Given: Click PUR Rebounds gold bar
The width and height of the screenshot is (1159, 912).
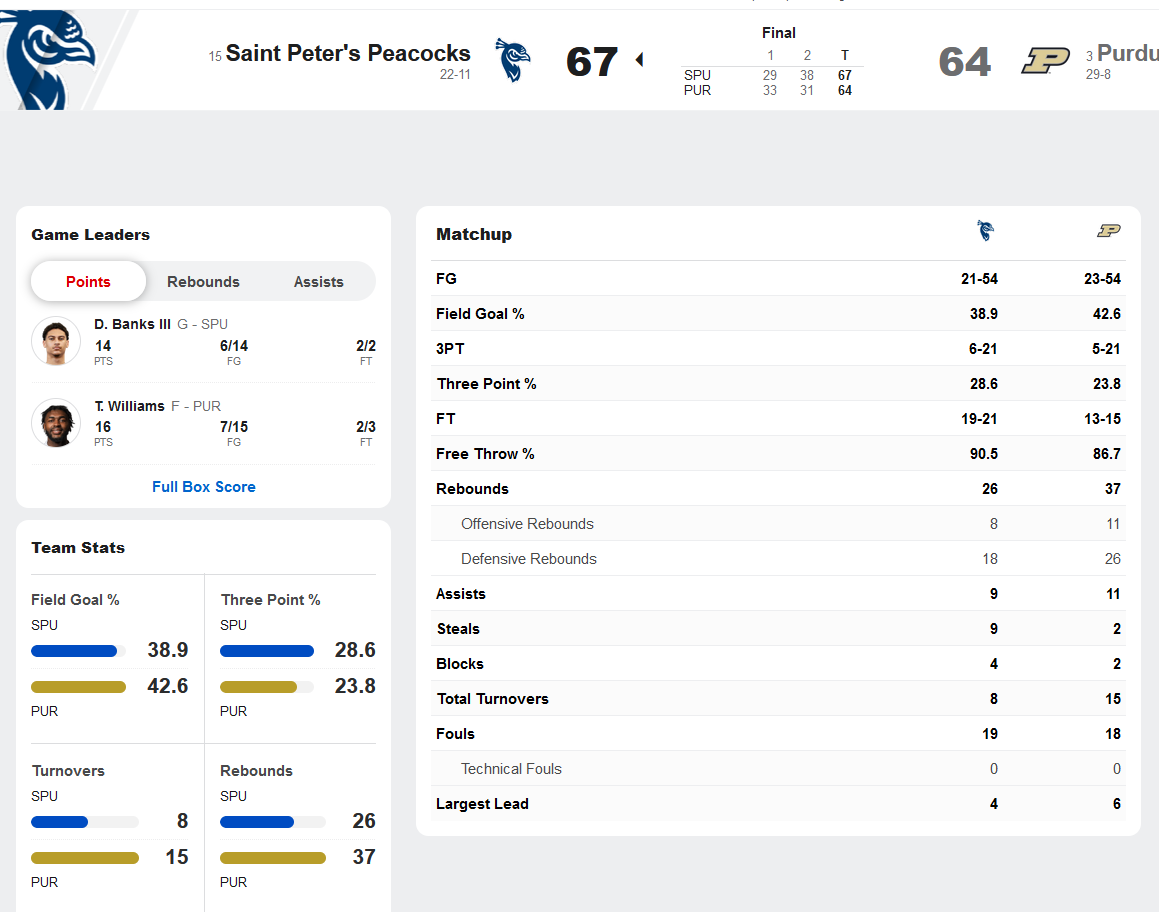Looking at the screenshot, I should point(272,858).
